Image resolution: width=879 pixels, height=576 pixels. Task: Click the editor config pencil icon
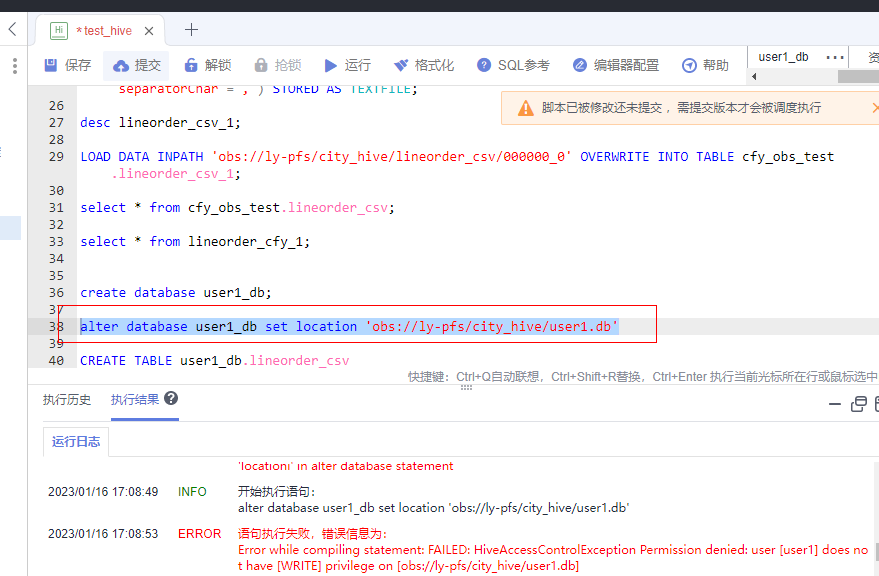[580, 65]
